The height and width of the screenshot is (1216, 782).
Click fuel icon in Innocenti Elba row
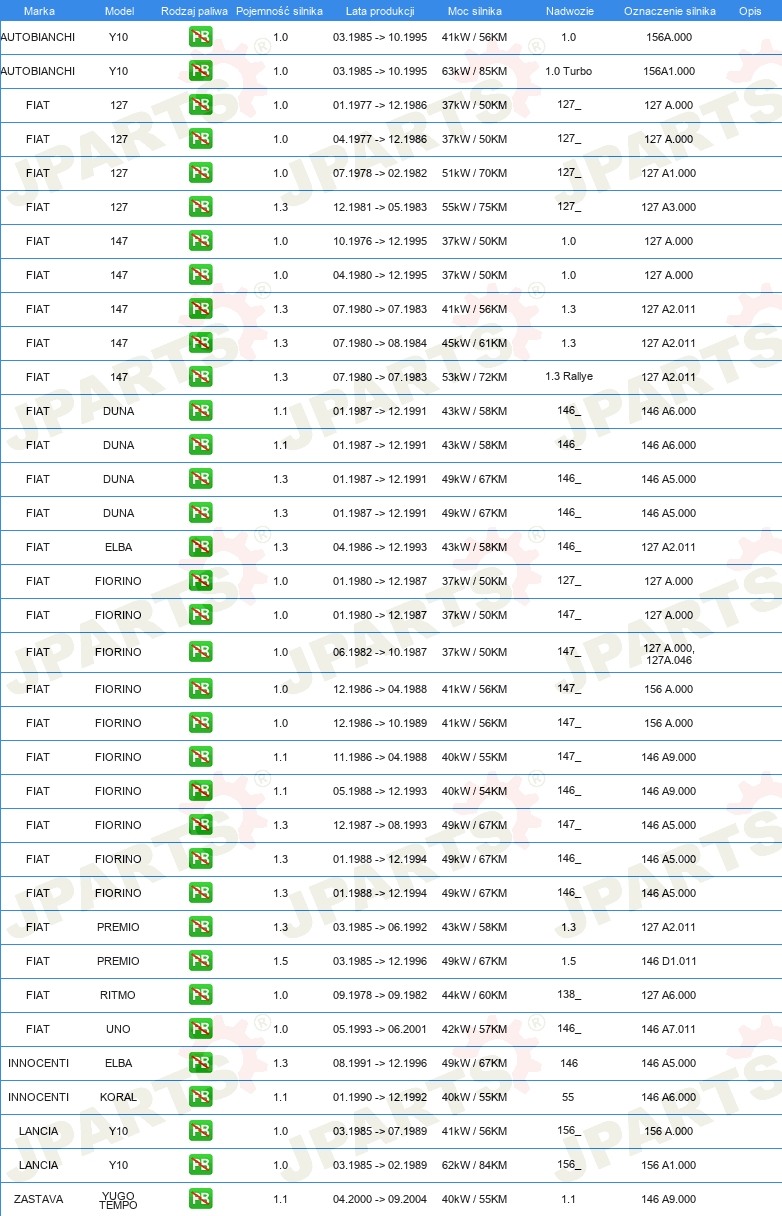click(200, 1063)
